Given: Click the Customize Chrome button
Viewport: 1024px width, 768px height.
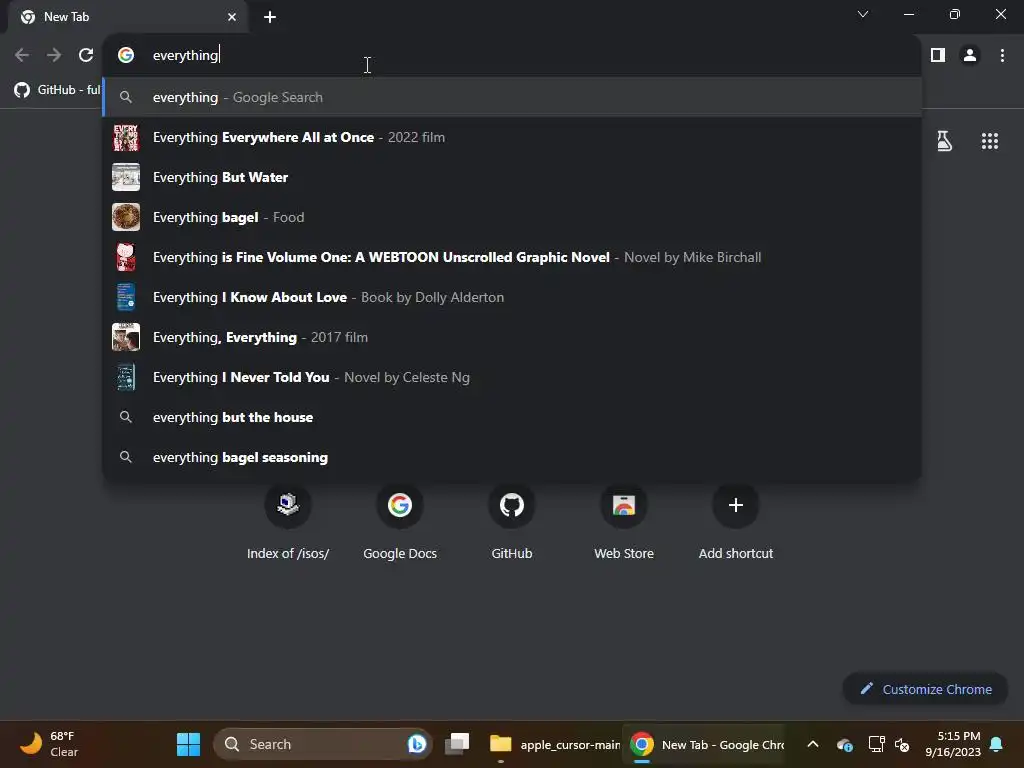Looking at the screenshot, I should [x=925, y=689].
